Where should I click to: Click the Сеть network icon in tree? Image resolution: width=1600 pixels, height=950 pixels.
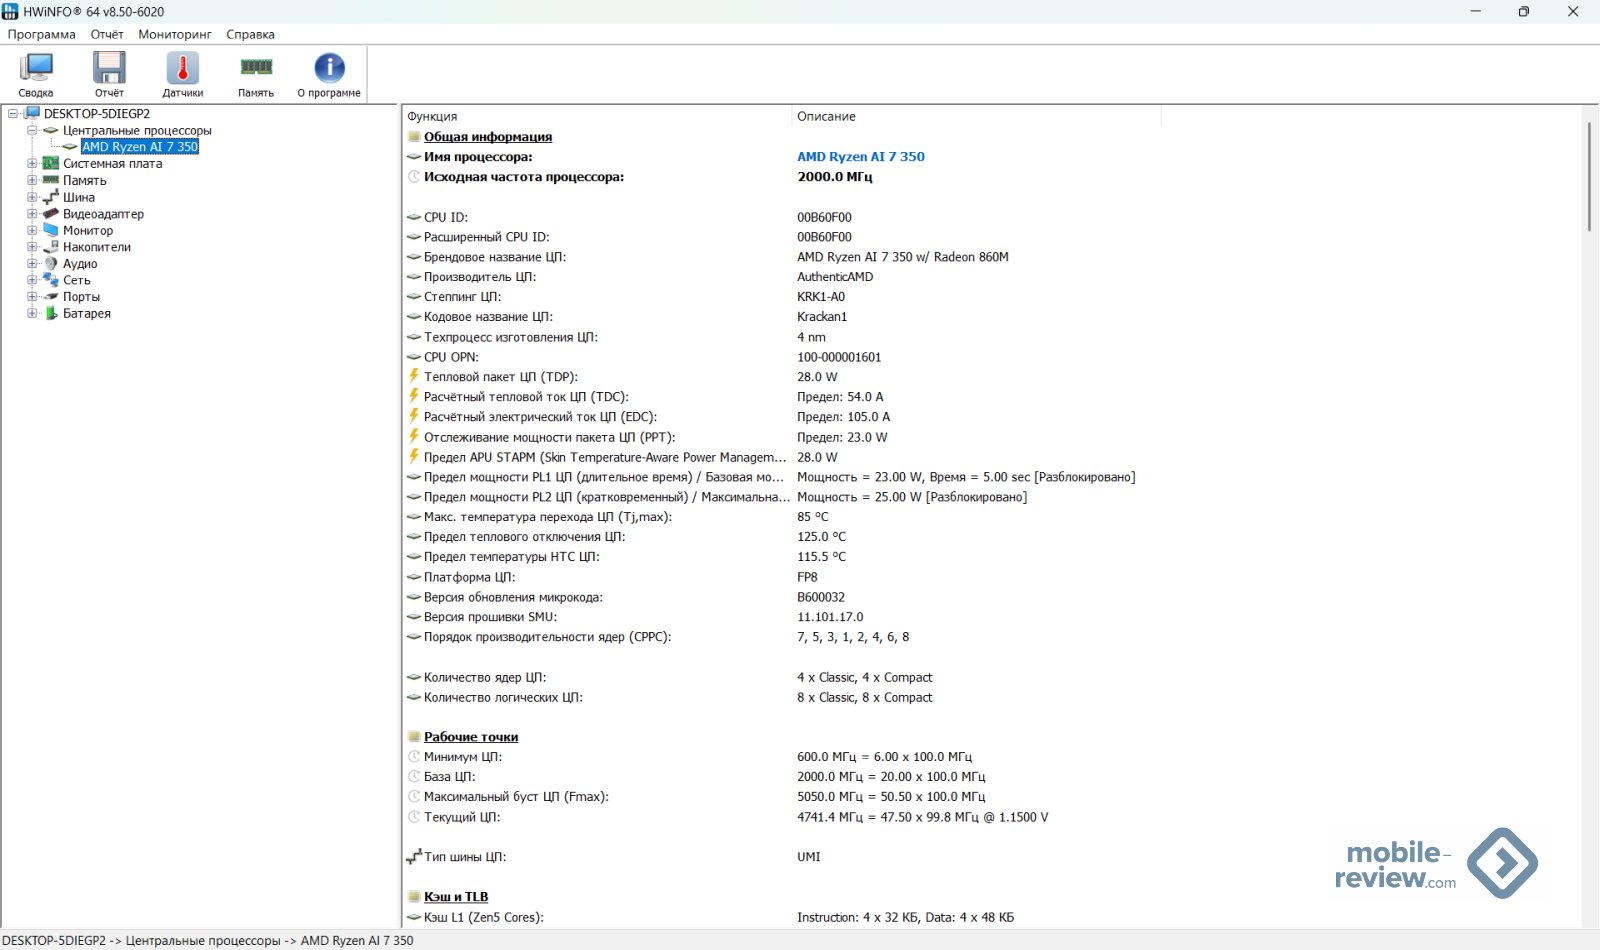[x=51, y=280]
